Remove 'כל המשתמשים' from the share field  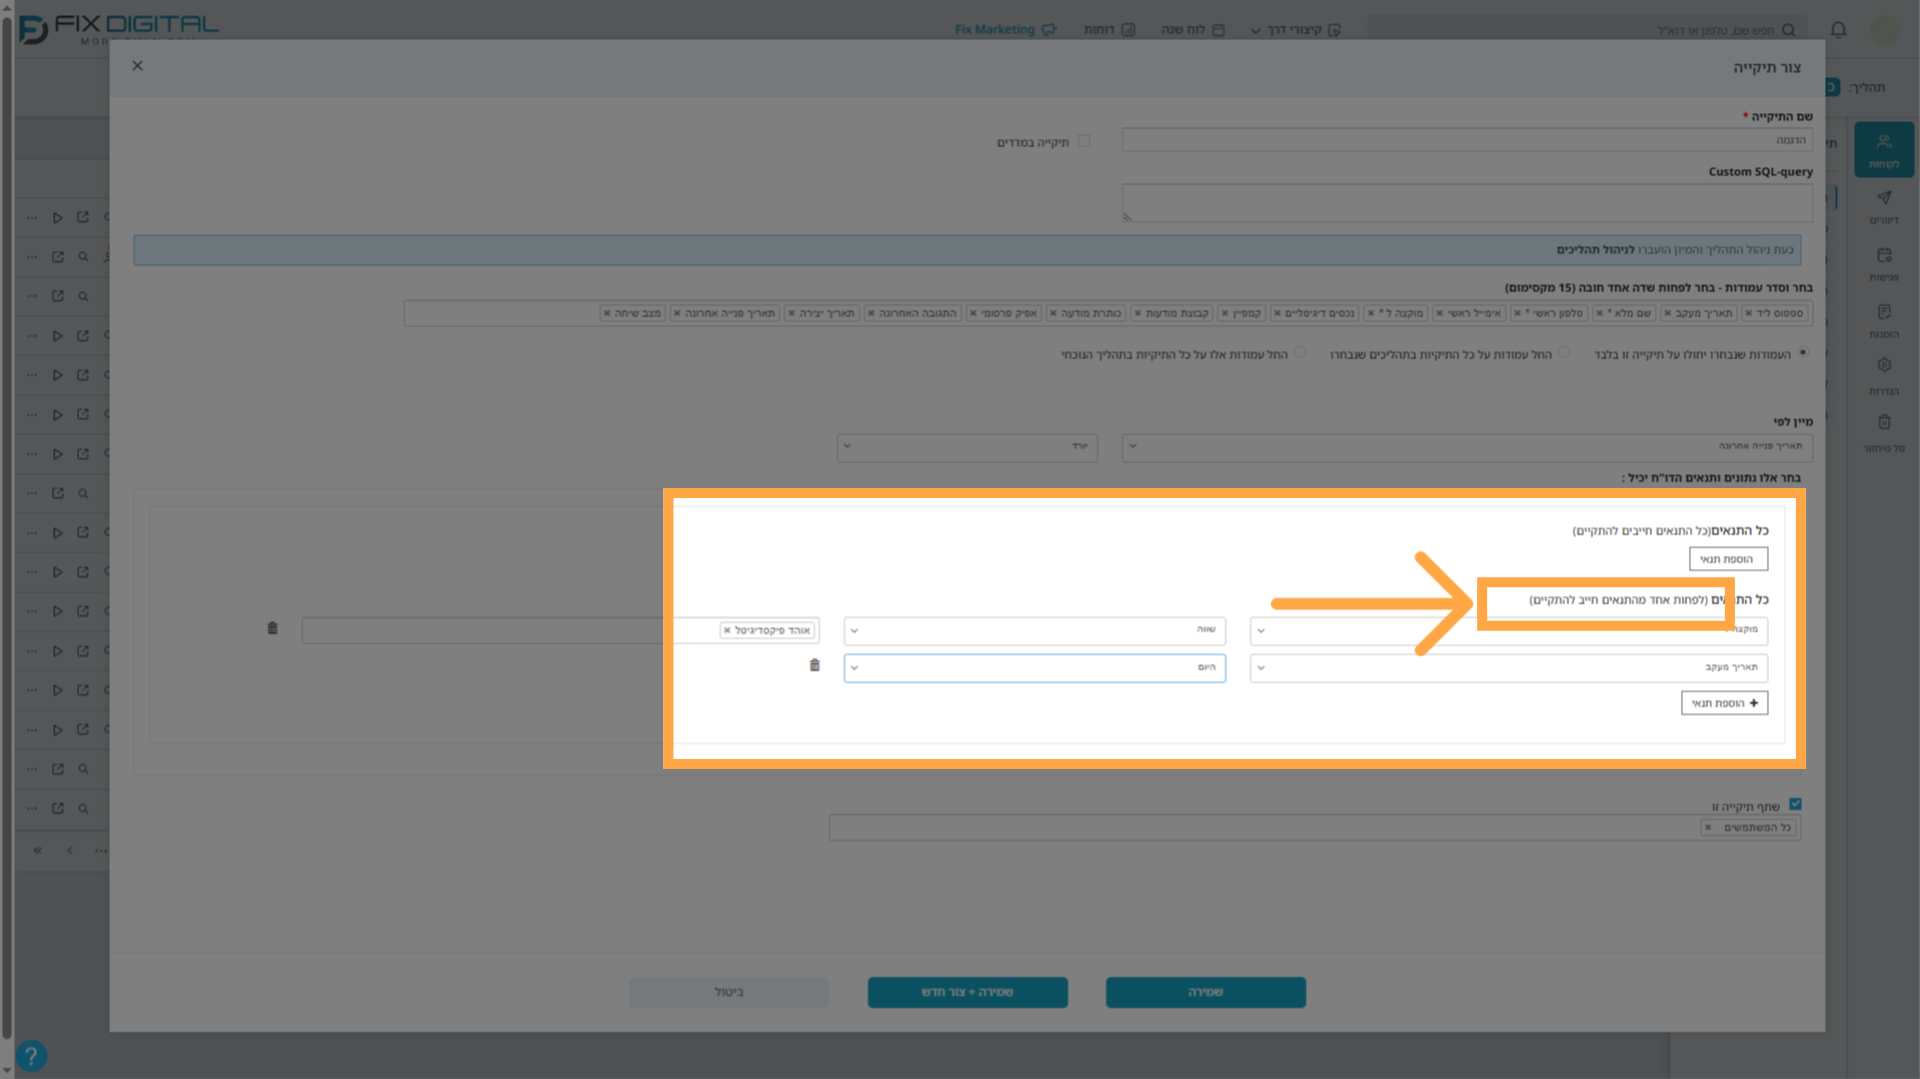point(1708,828)
